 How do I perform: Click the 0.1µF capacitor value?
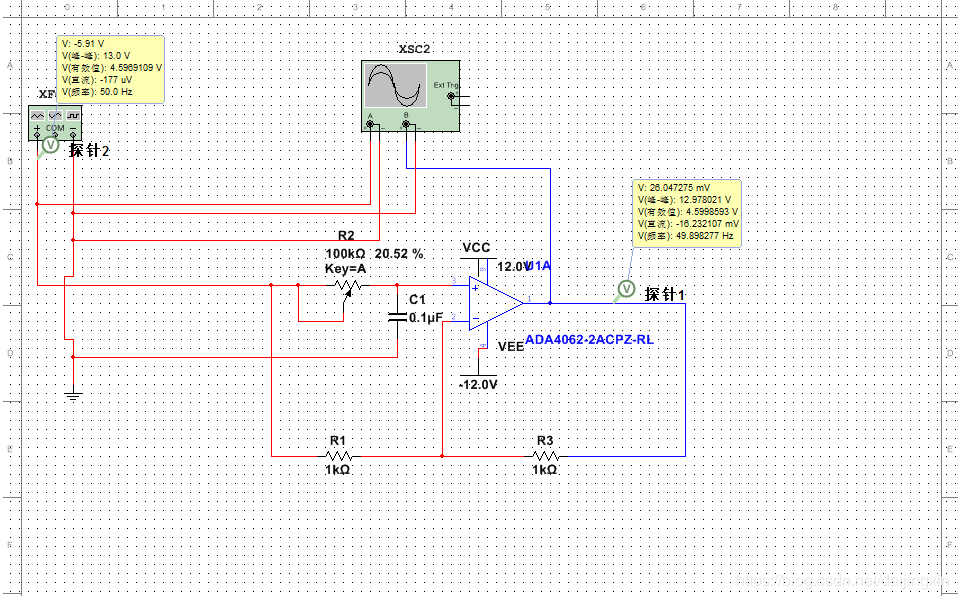[x=426, y=317]
